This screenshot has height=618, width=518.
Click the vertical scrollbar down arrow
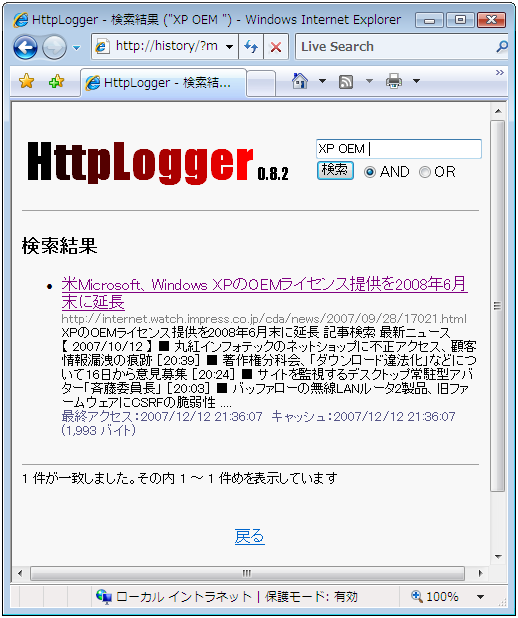[x=498, y=557]
